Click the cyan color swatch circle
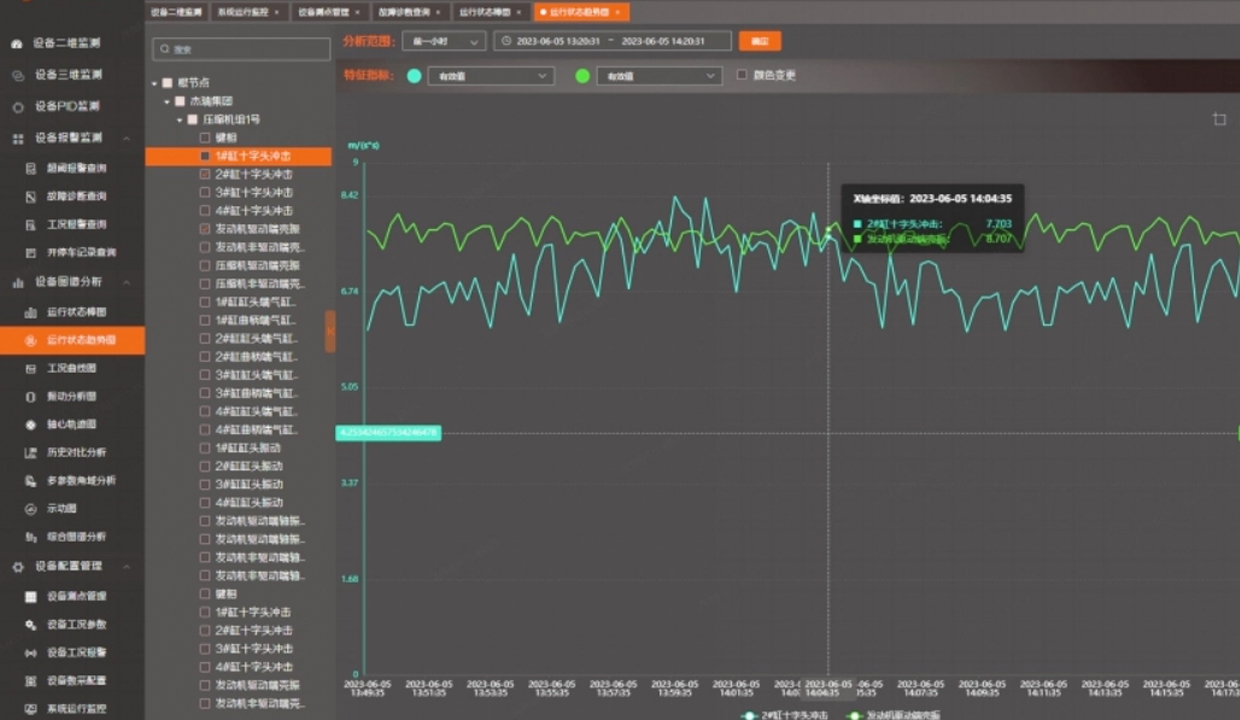 point(414,76)
